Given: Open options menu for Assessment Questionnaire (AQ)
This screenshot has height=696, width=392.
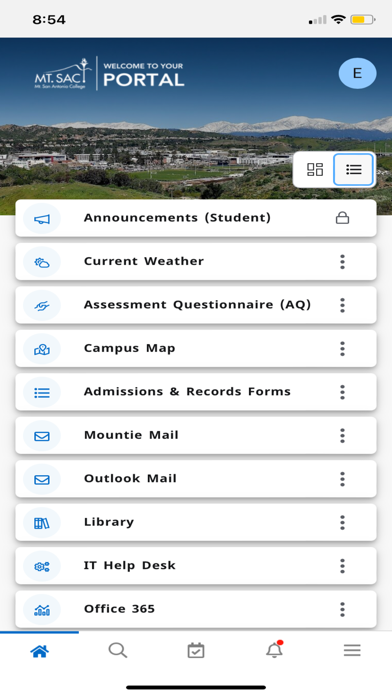Looking at the screenshot, I should point(342,305).
